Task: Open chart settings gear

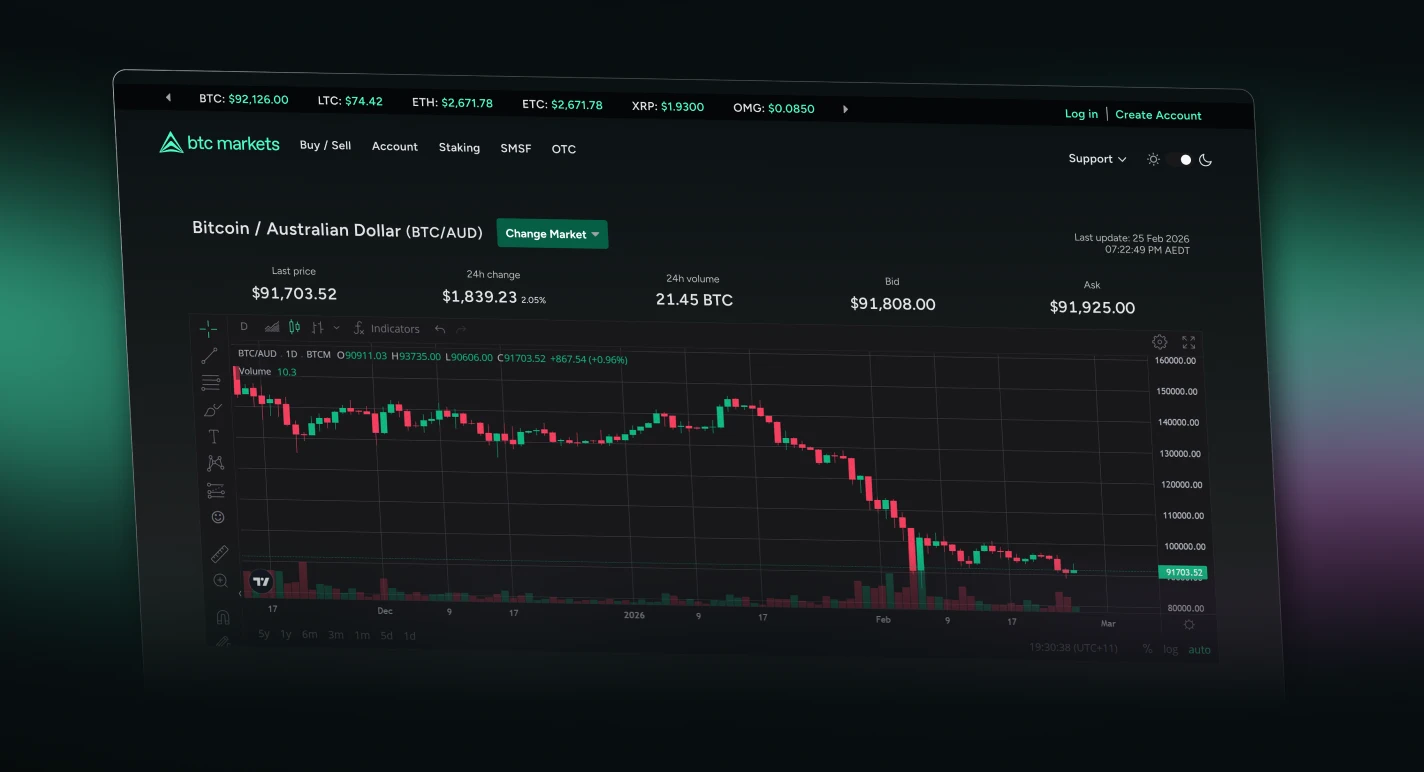Action: 1160,342
